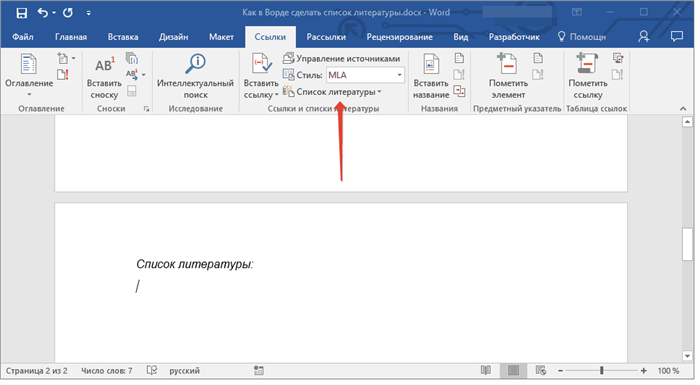Click Пометить элемент mark entry button
700x385 pixels.
click(x=508, y=76)
